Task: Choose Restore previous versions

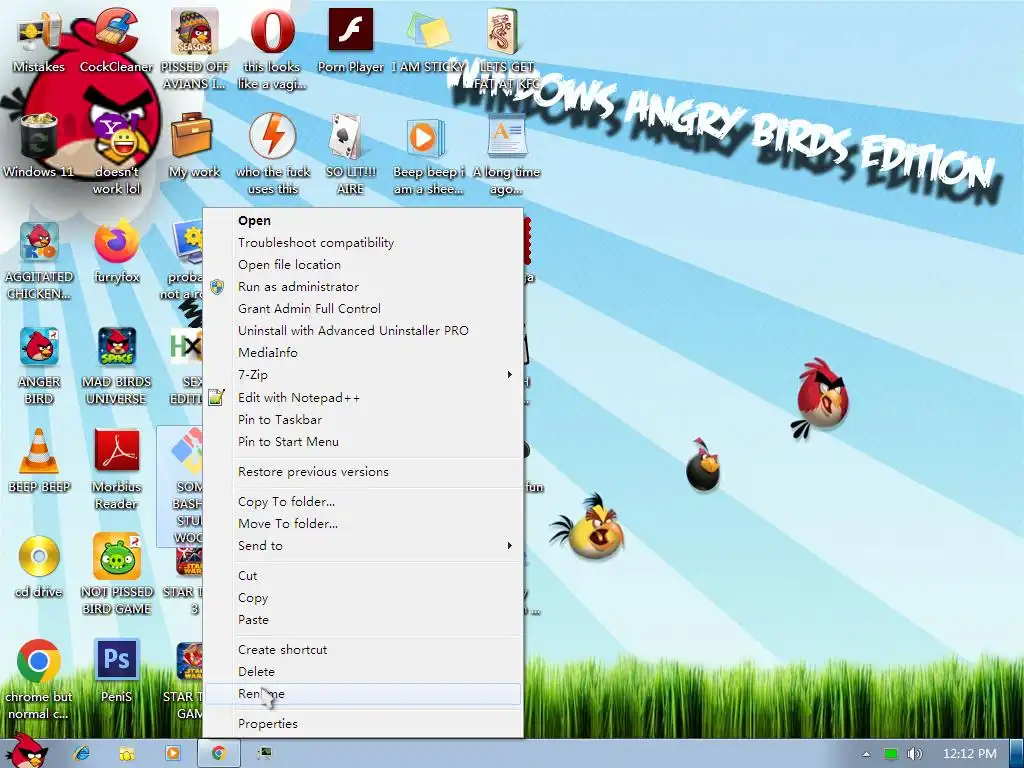Action: (x=363, y=472)
